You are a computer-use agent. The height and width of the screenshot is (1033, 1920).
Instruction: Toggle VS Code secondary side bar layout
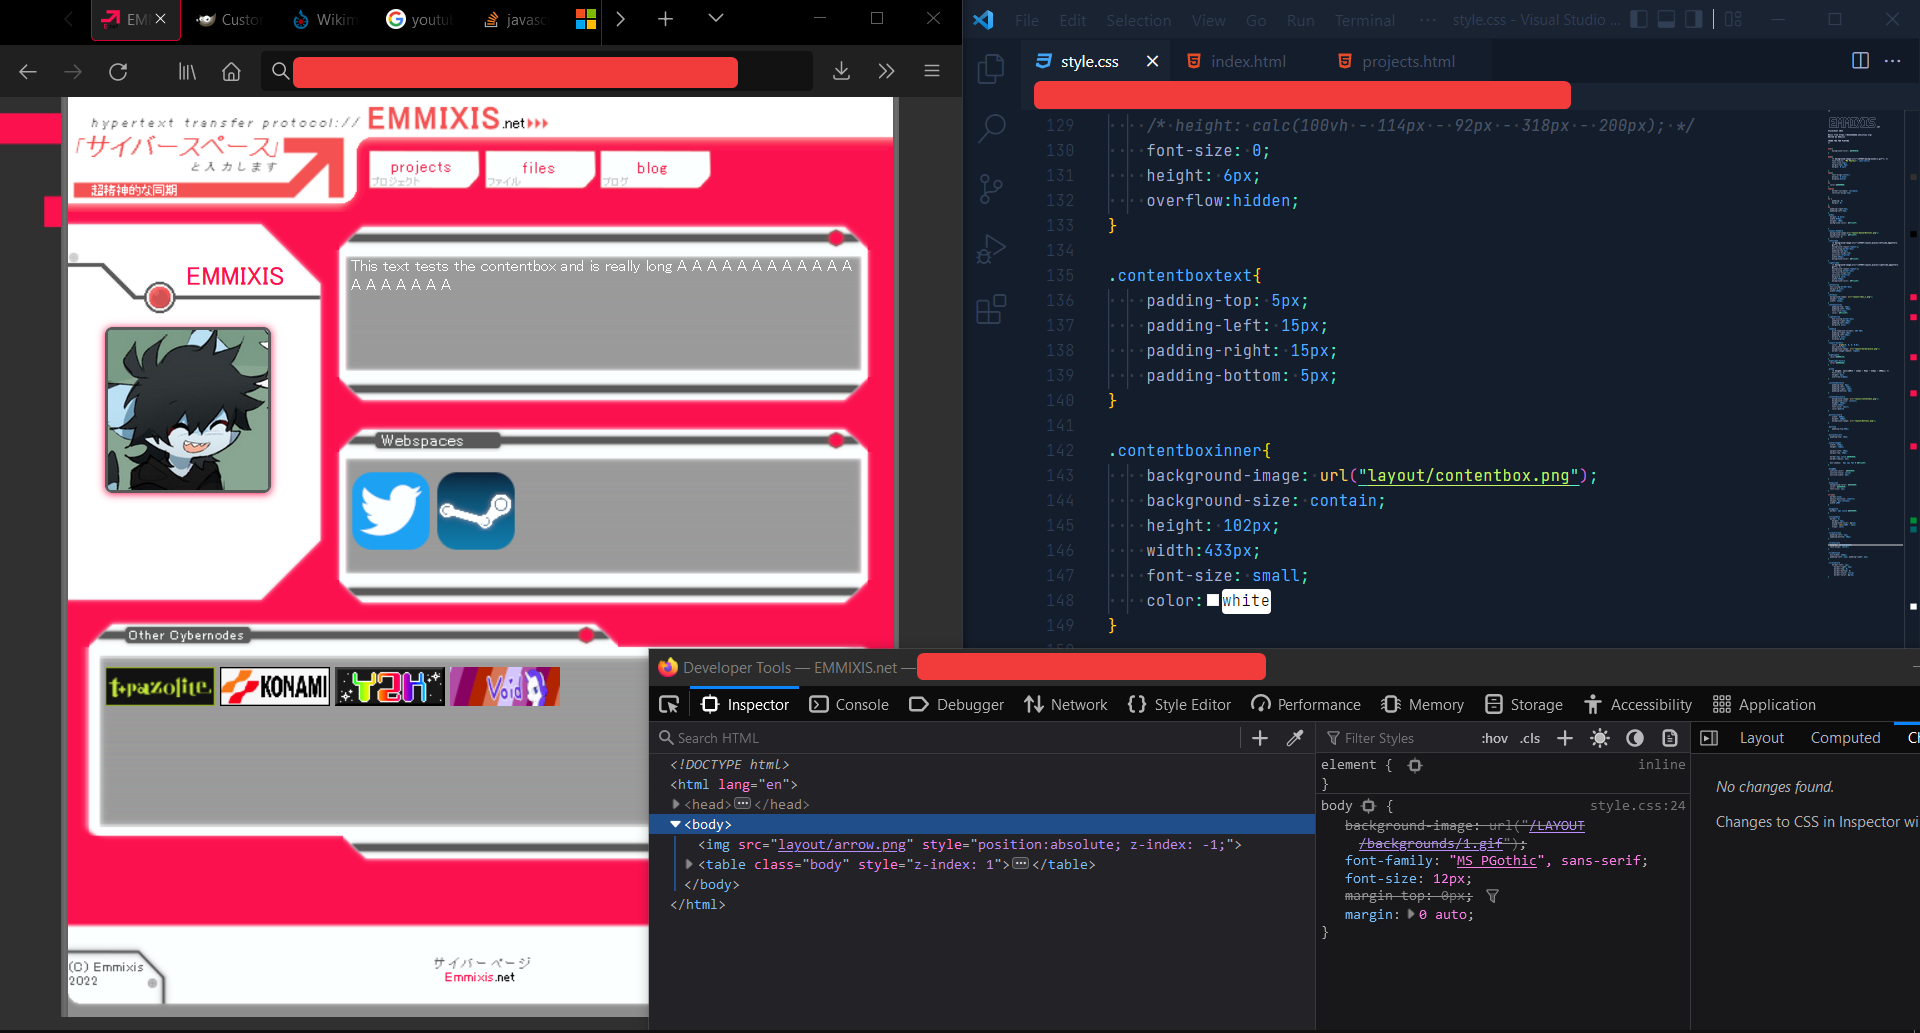pyautogui.click(x=1693, y=19)
